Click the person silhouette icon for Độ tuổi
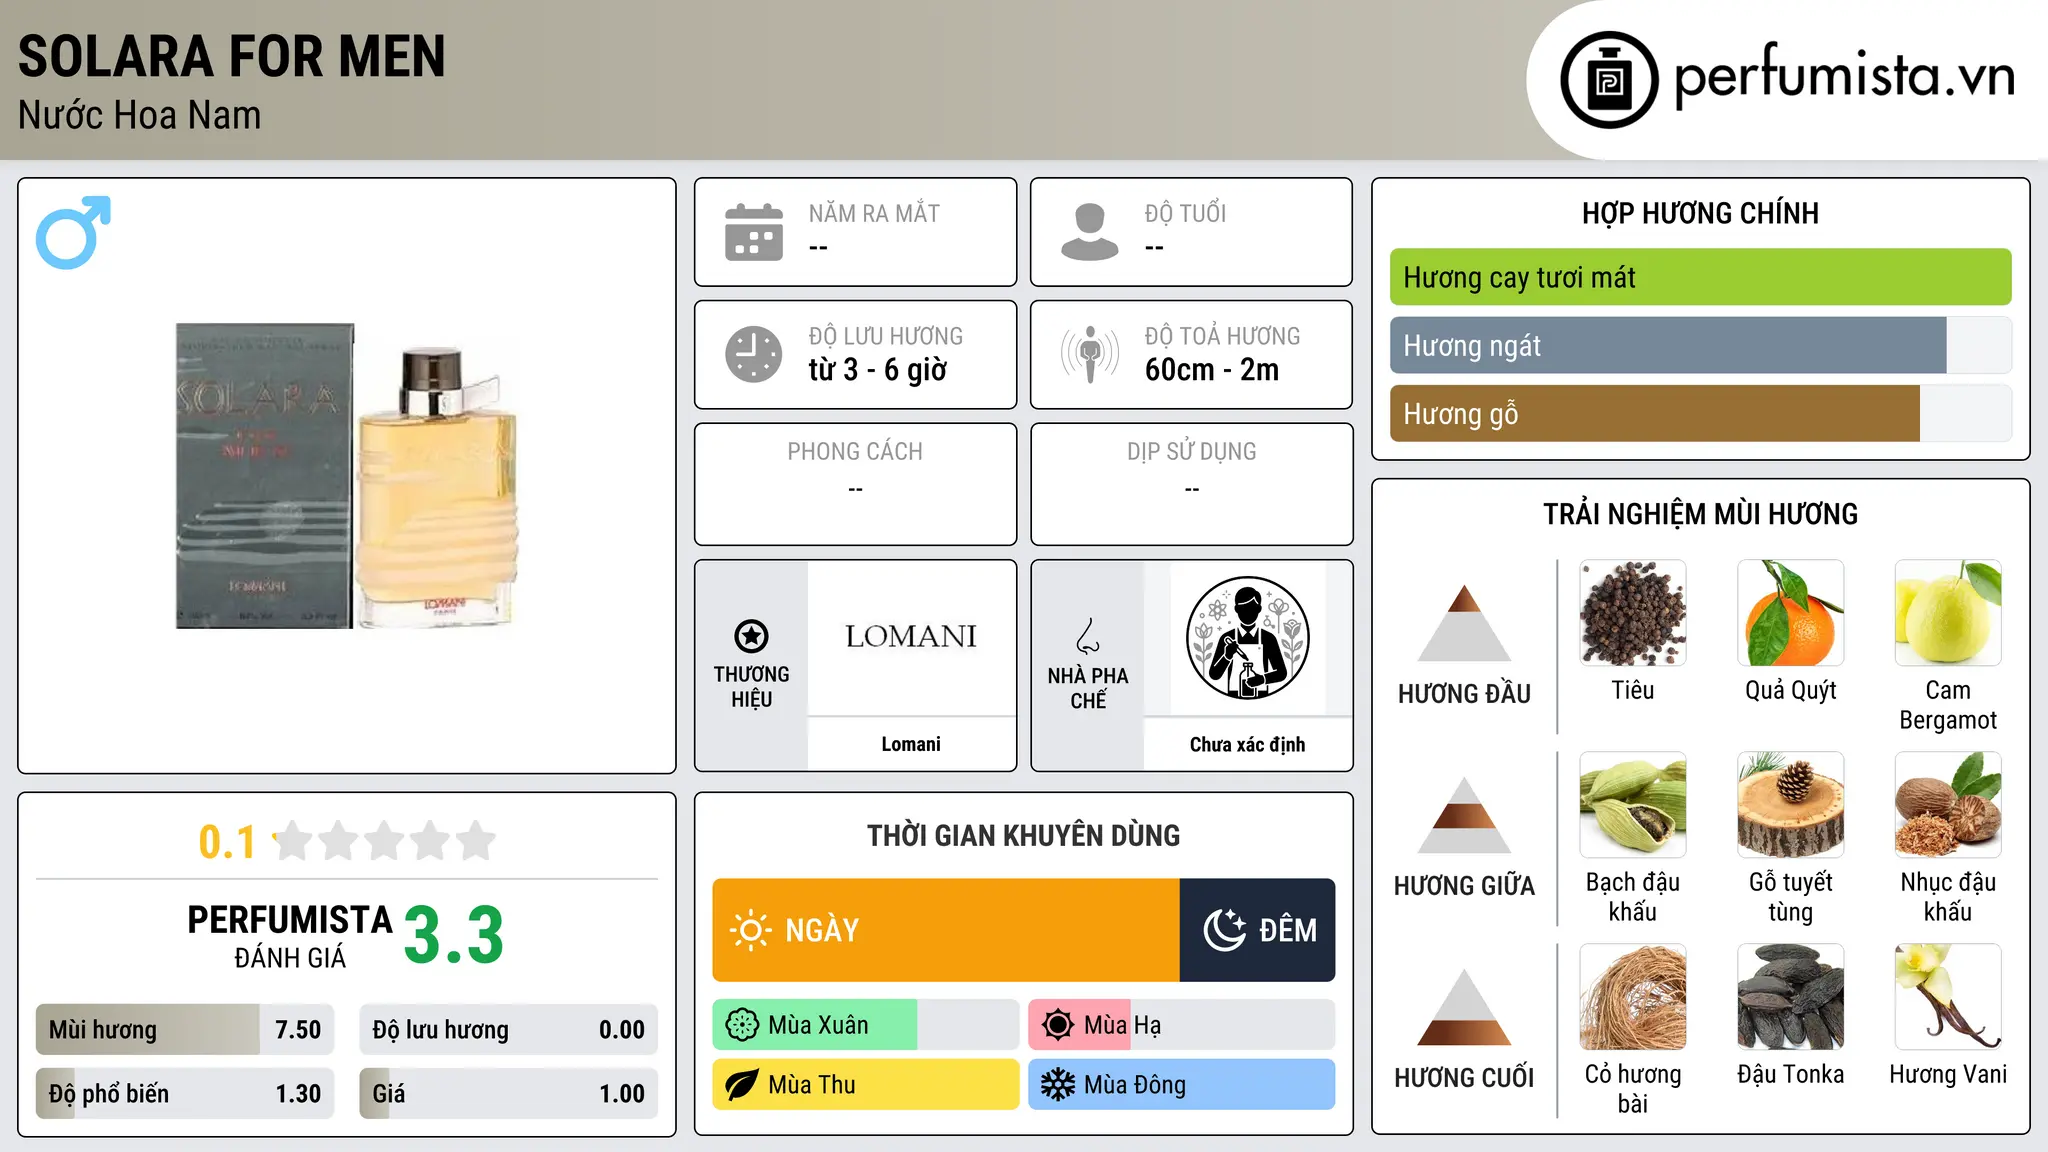Image resolution: width=2048 pixels, height=1152 pixels. coord(1090,232)
